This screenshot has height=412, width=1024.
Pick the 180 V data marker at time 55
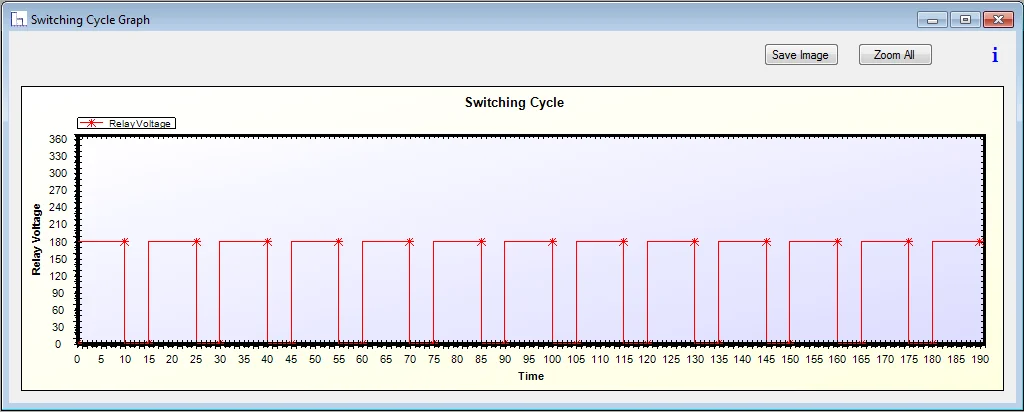[x=339, y=241]
